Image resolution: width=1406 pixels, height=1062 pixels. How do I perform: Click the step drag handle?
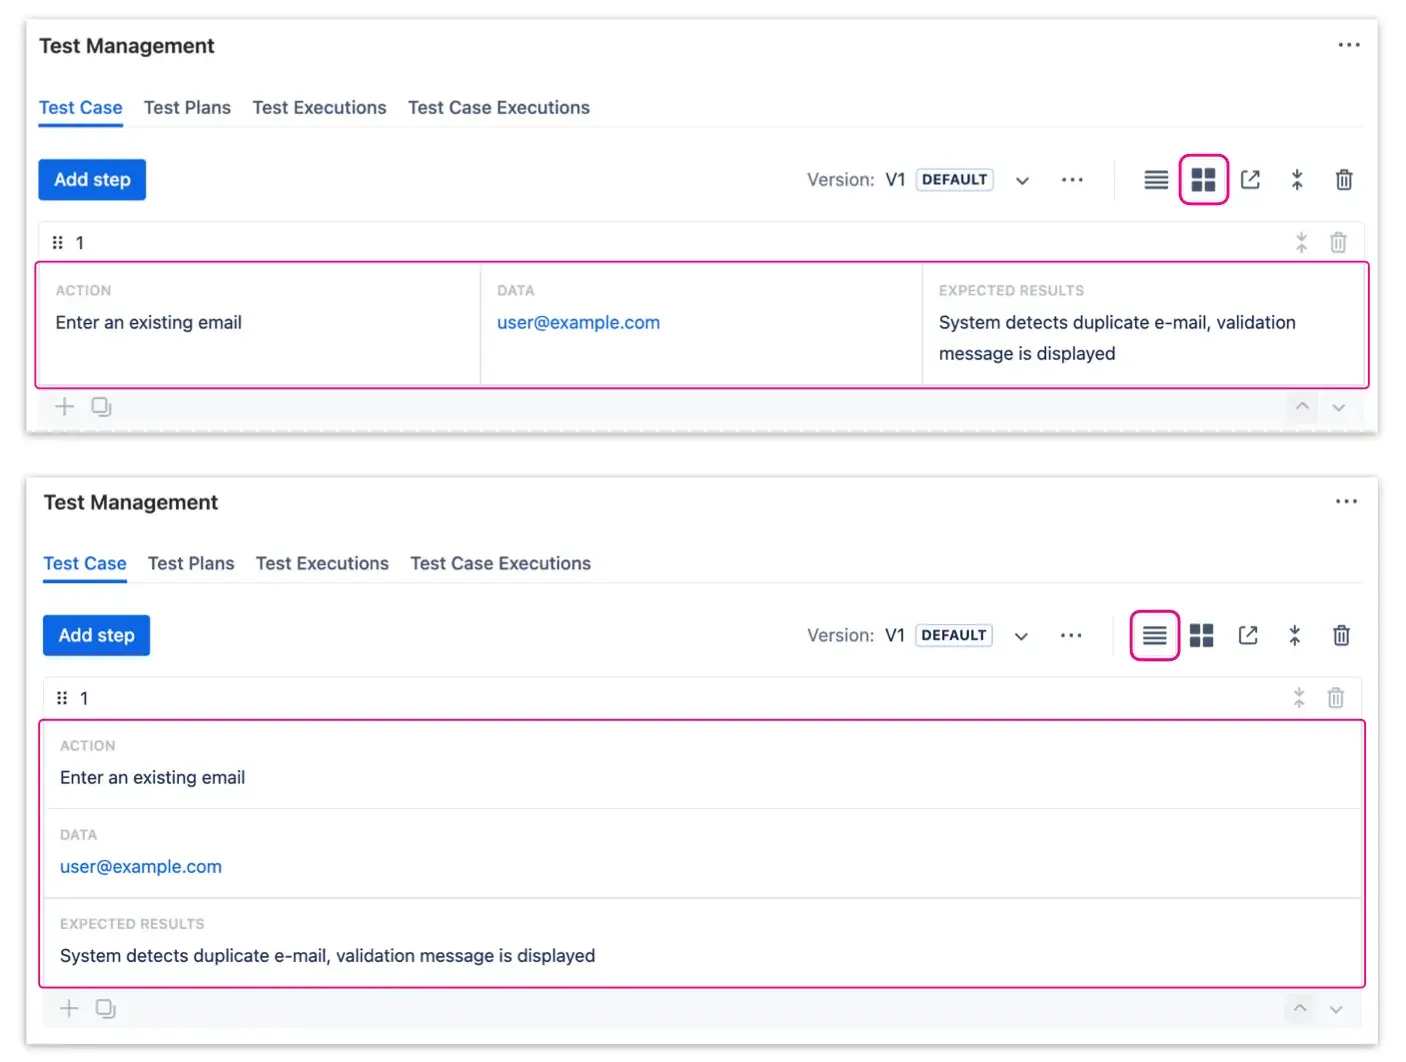(57, 242)
